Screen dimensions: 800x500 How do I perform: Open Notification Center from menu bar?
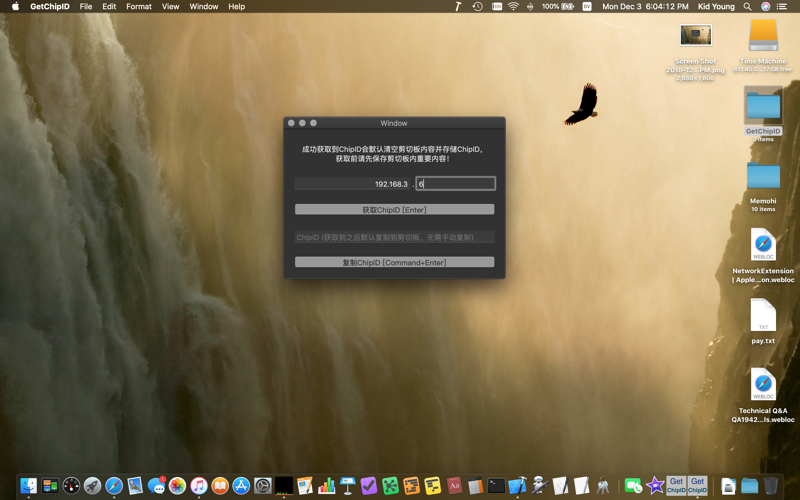[784, 6]
